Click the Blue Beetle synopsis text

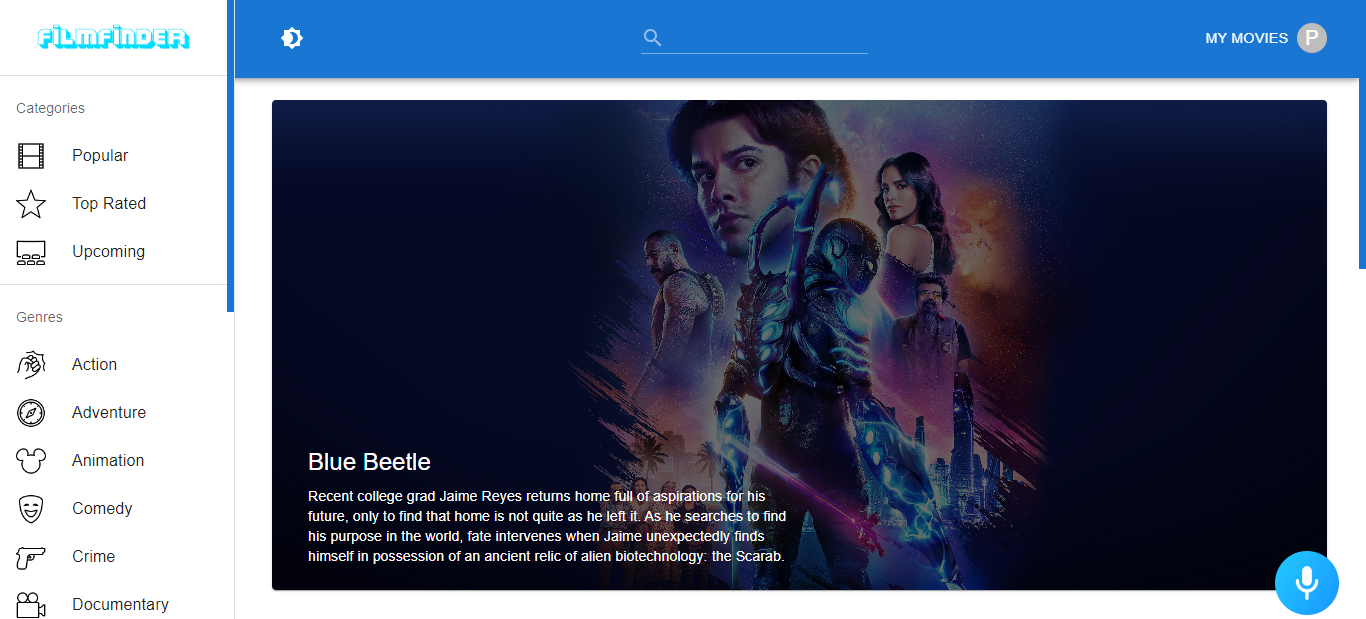[x=547, y=526]
